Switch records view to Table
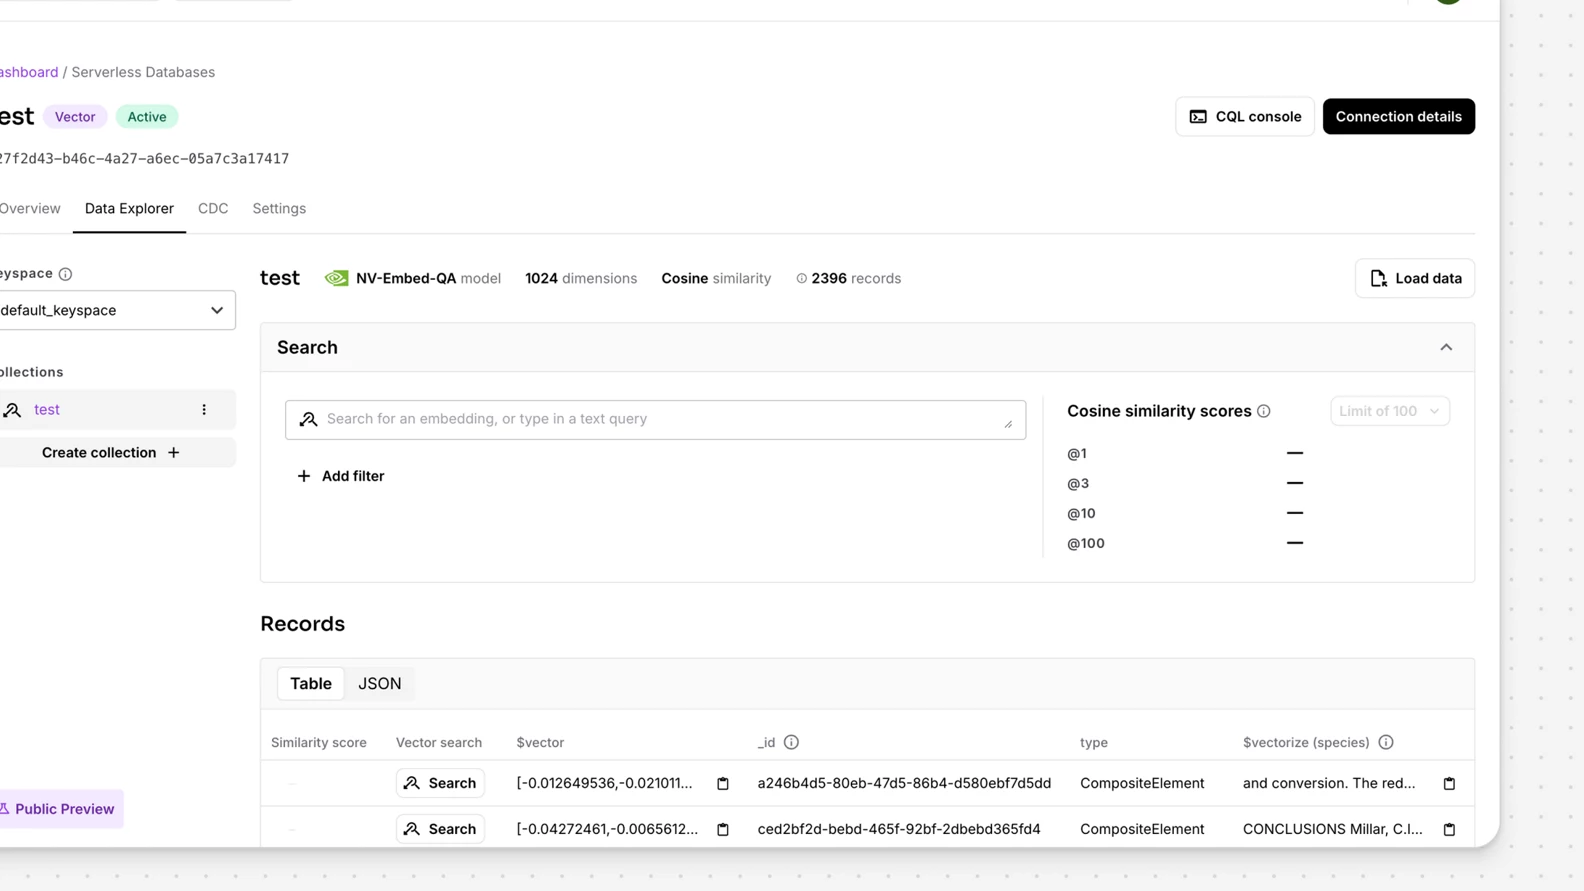The image size is (1584, 891). tap(311, 684)
